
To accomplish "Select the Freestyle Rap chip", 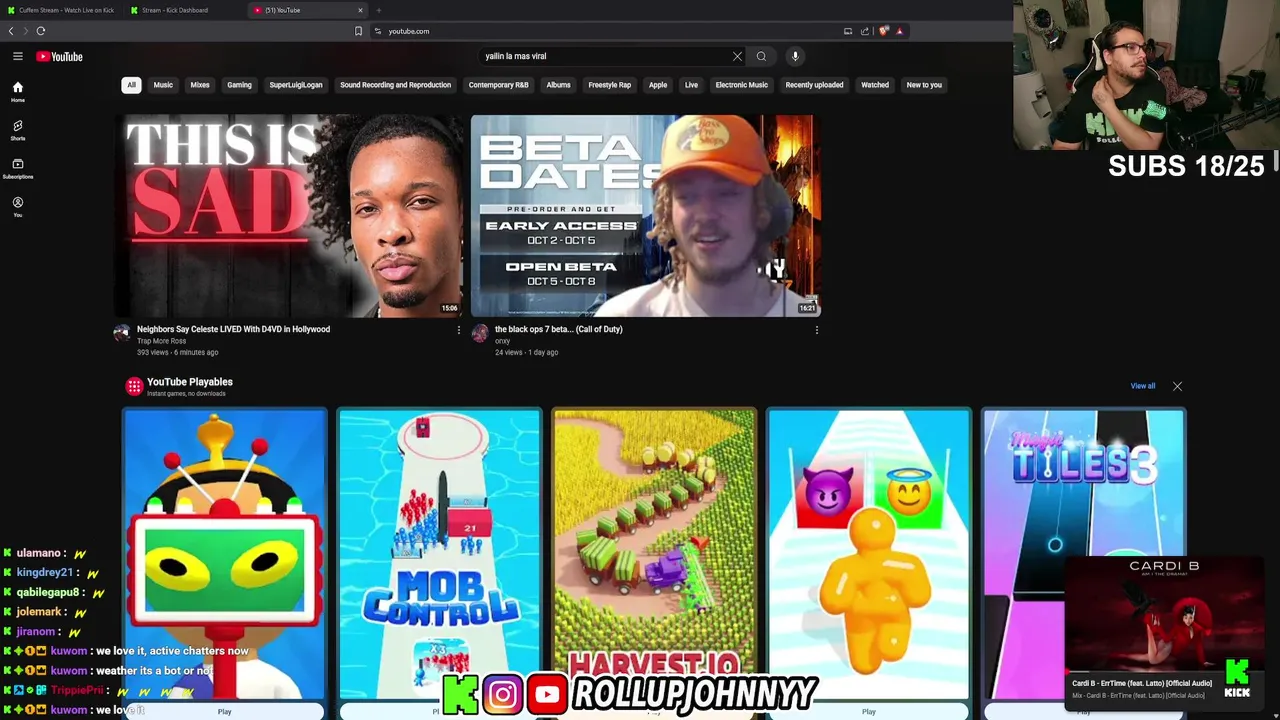I will pyautogui.click(x=609, y=85).
